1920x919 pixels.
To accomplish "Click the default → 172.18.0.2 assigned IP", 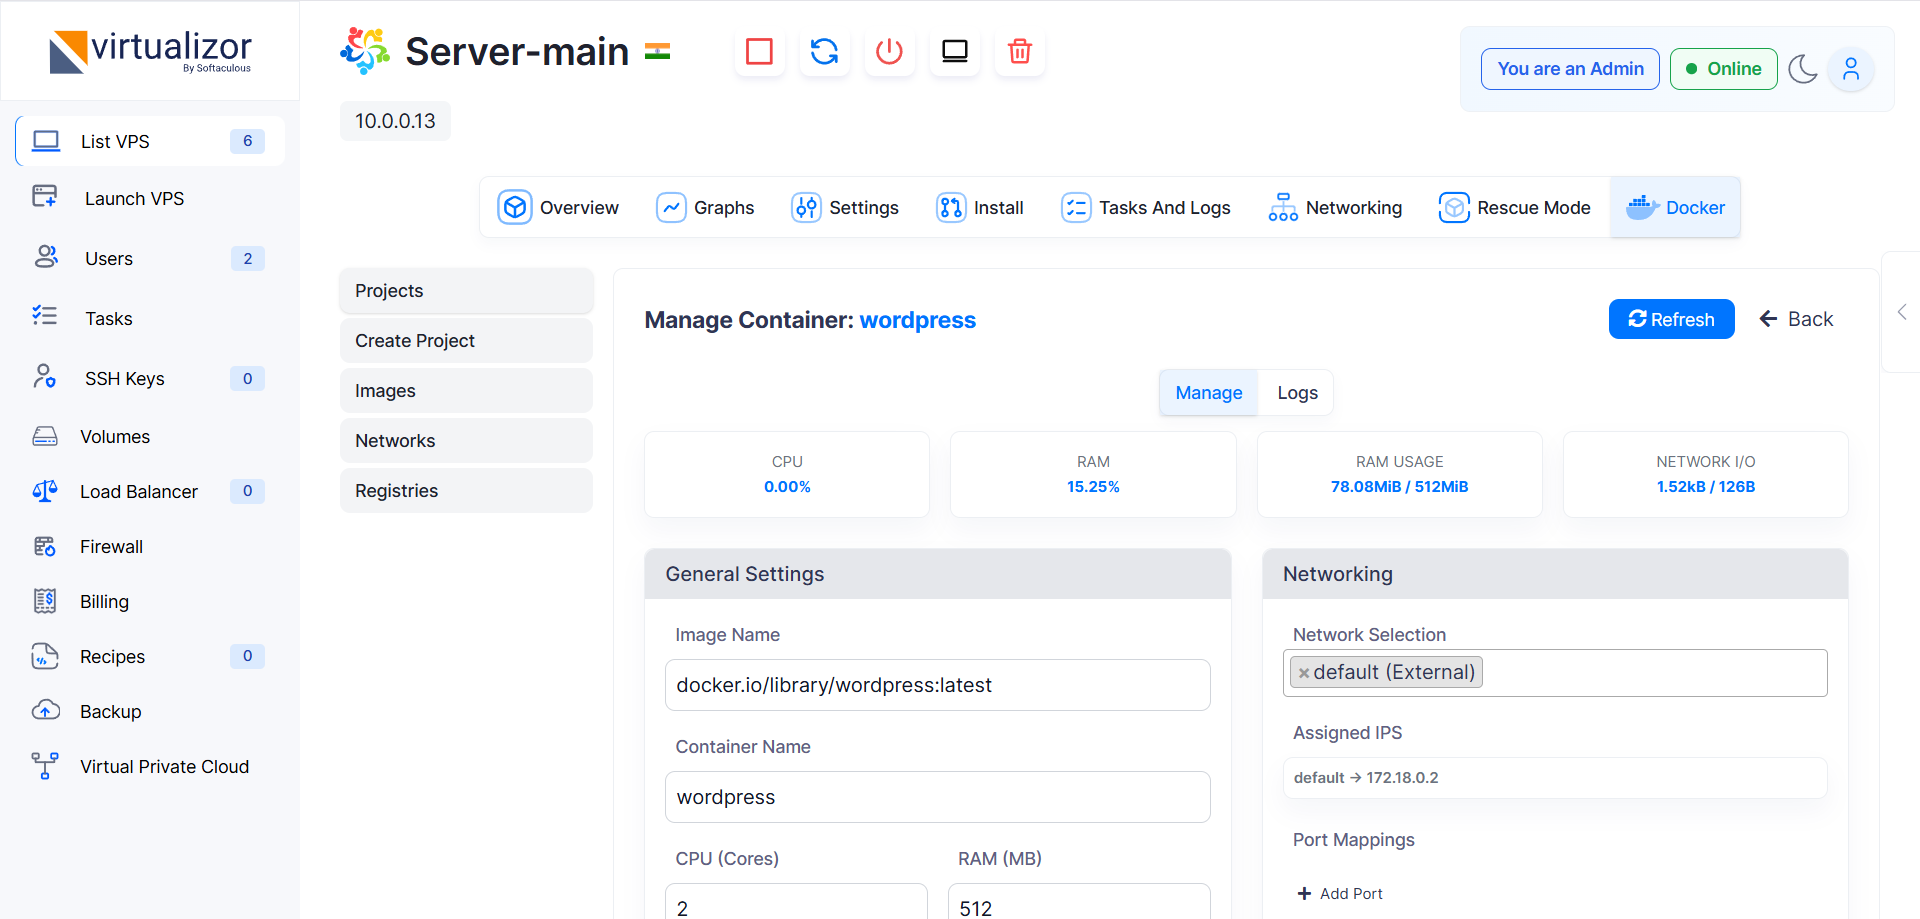I will (1366, 778).
